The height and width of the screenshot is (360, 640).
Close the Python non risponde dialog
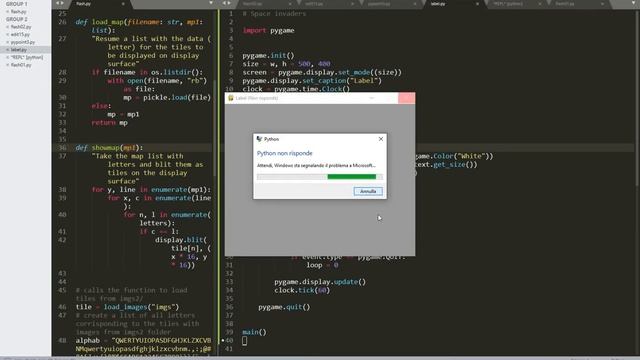(x=381, y=139)
